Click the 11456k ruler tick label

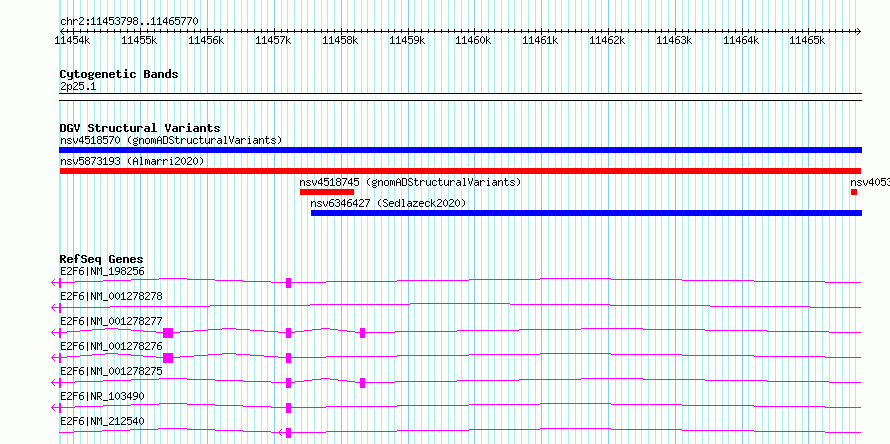(x=206, y=40)
